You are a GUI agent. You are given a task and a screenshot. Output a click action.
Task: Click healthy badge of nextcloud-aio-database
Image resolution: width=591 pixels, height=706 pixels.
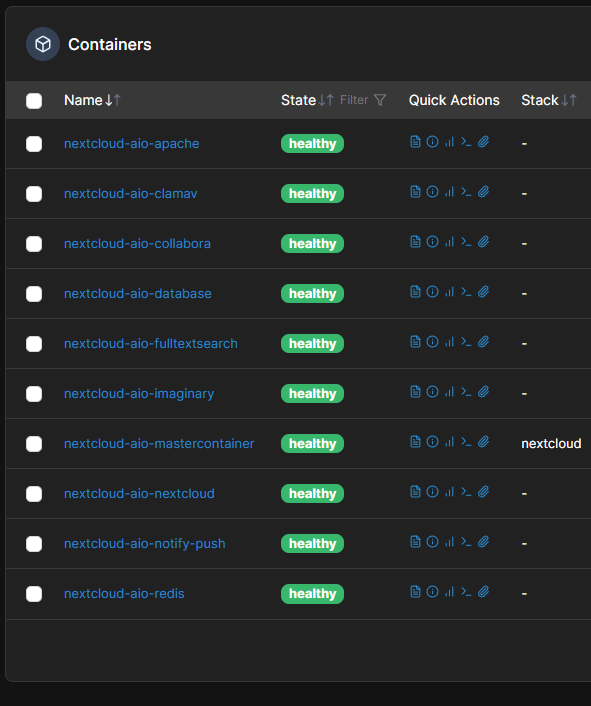pos(312,294)
